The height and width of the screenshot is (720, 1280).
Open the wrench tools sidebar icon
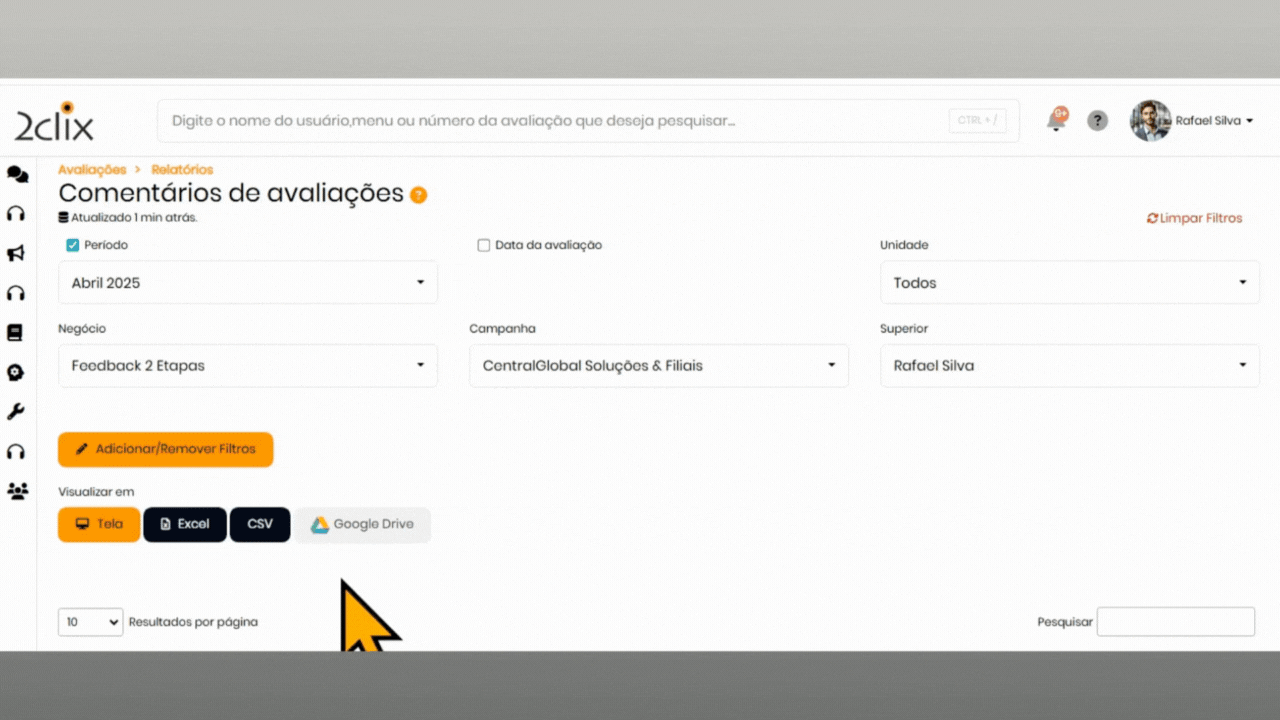[16, 412]
